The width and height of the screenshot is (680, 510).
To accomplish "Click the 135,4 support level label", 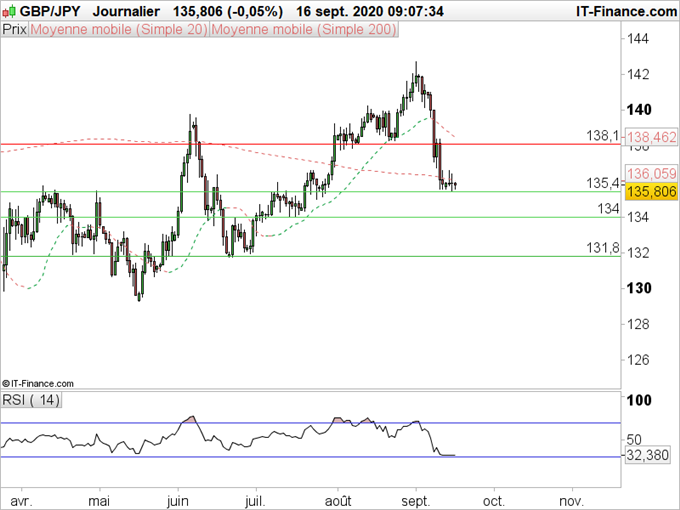I will click(603, 183).
